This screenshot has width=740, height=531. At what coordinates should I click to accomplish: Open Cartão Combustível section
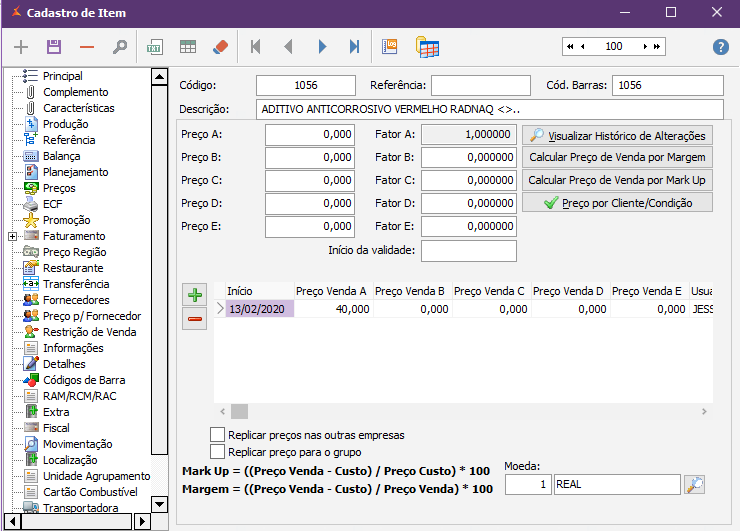(x=90, y=492)
